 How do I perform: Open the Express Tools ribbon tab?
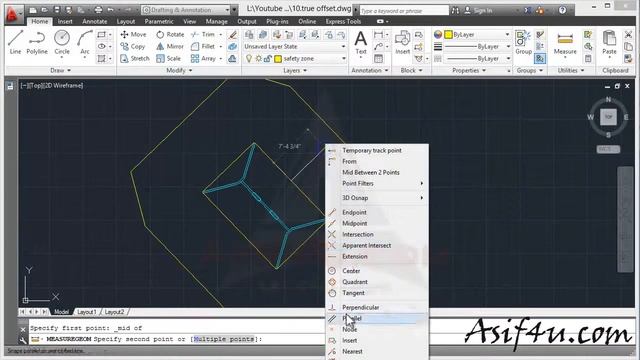343,22
